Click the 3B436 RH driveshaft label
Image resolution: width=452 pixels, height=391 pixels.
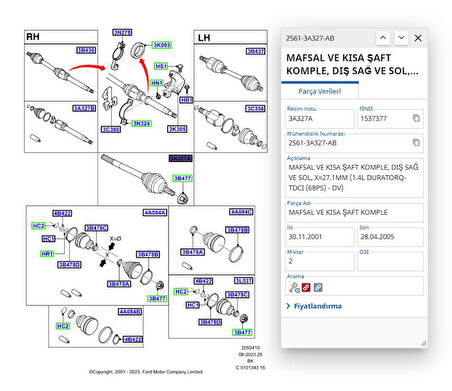(x=86, y=50)
